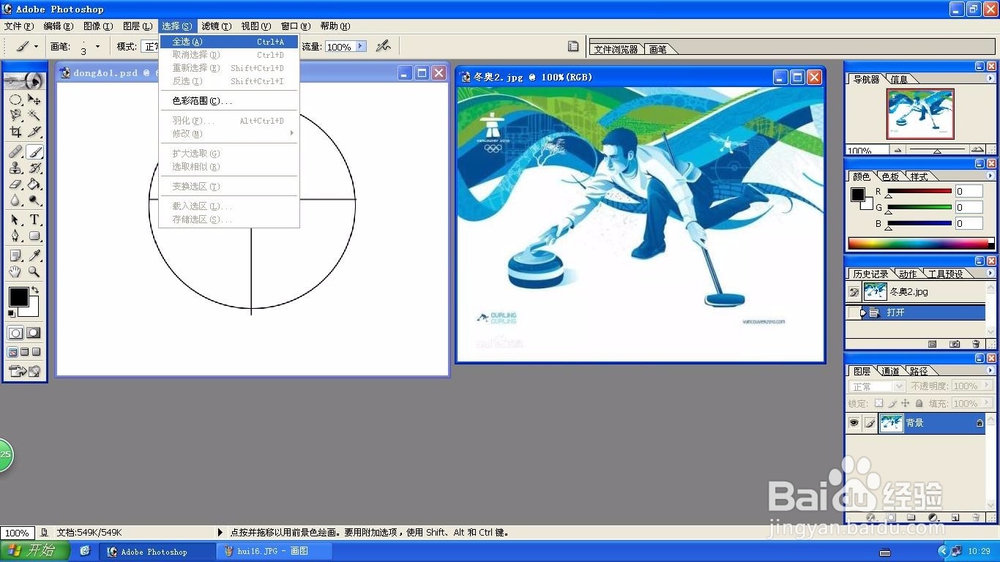Select the Clone Stamp tool
This screenshot has width=1000, height=562.
tap(15, 168)
